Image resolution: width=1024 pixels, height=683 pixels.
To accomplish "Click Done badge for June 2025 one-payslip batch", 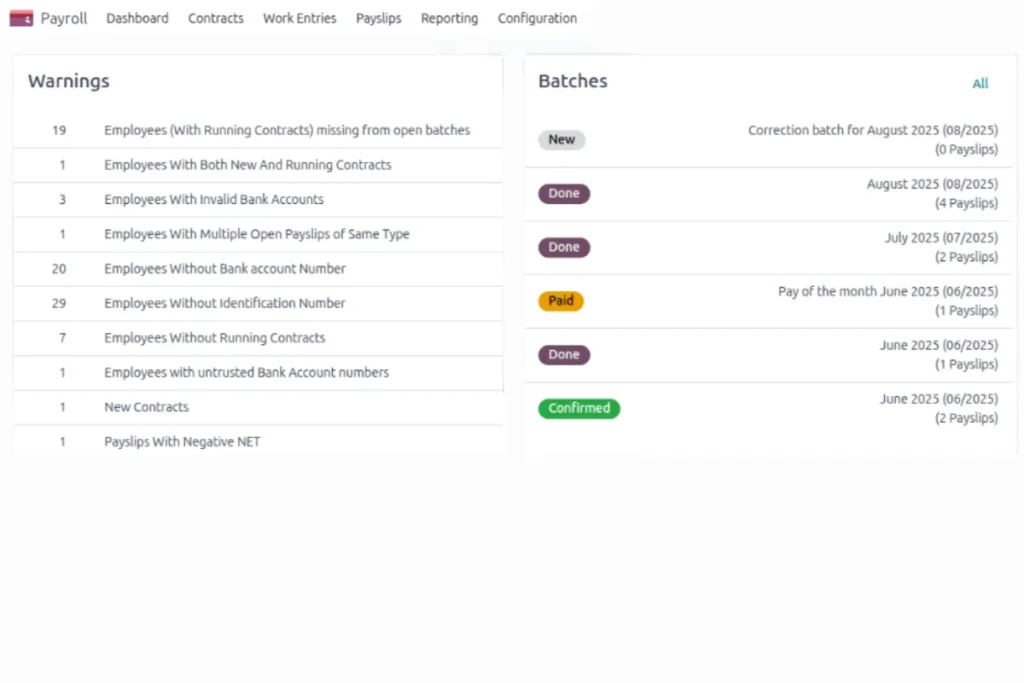I will (x=564, y=355).
